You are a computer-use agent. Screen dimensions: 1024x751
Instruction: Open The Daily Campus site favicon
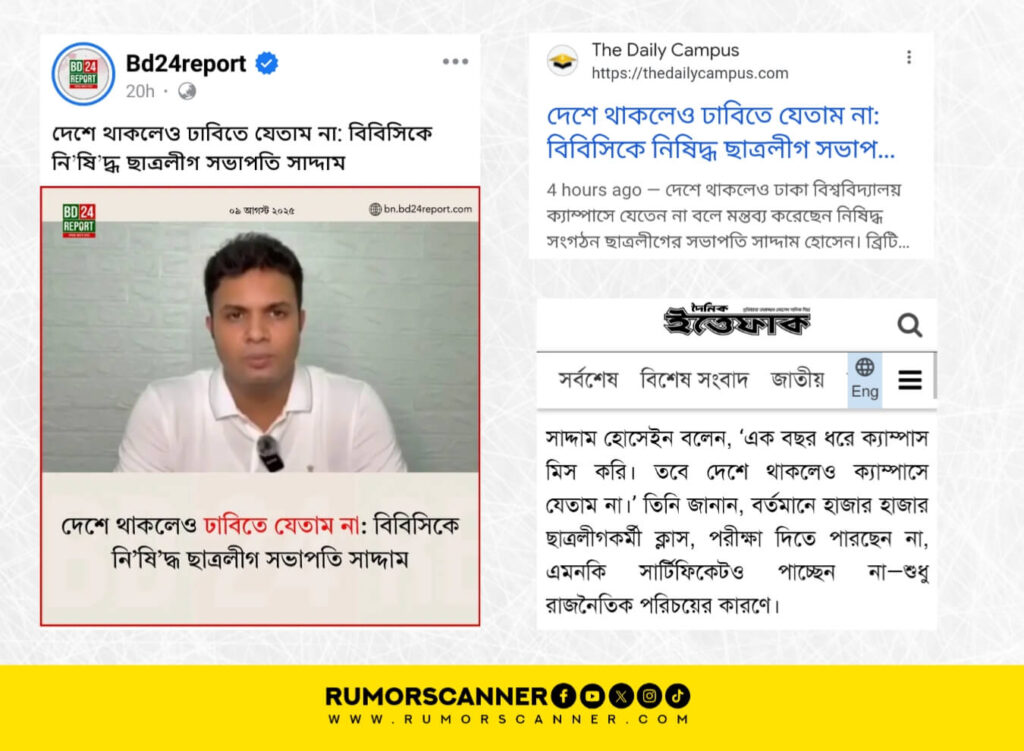[562, 61]
